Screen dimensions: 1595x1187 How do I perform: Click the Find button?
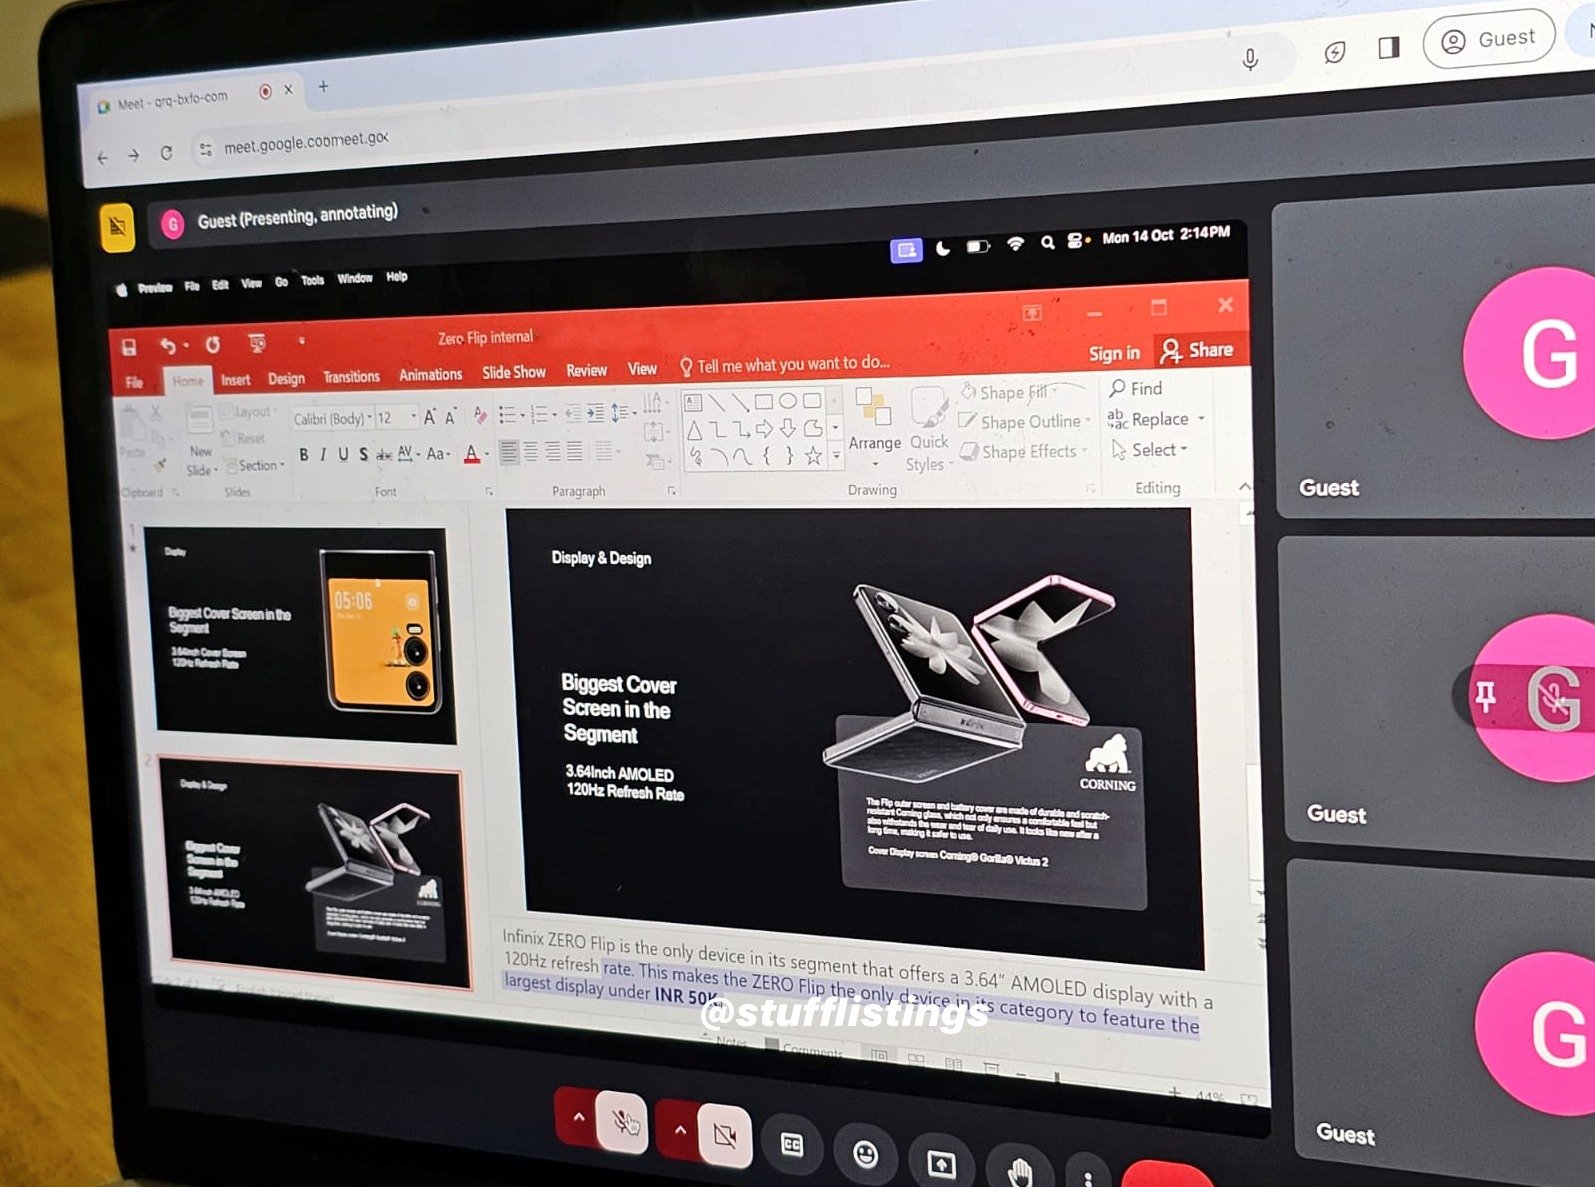click(x=1136, y=388)
